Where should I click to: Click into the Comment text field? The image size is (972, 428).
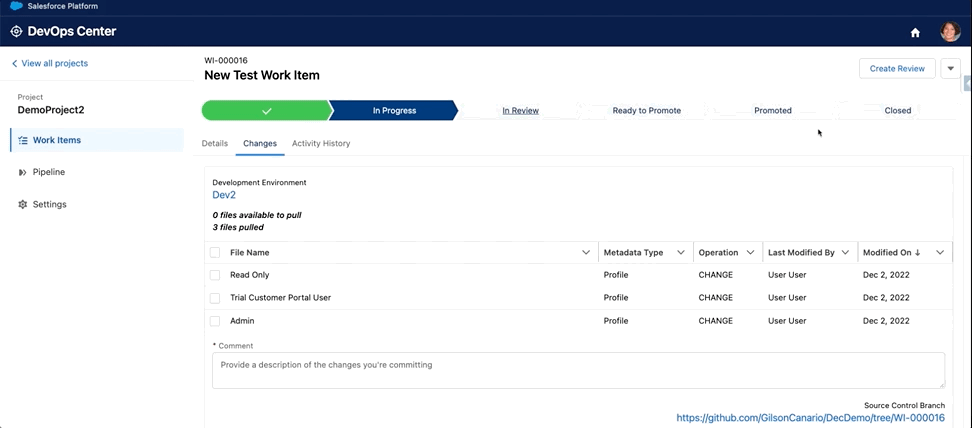pyautogui.click(x=578, y=370)
